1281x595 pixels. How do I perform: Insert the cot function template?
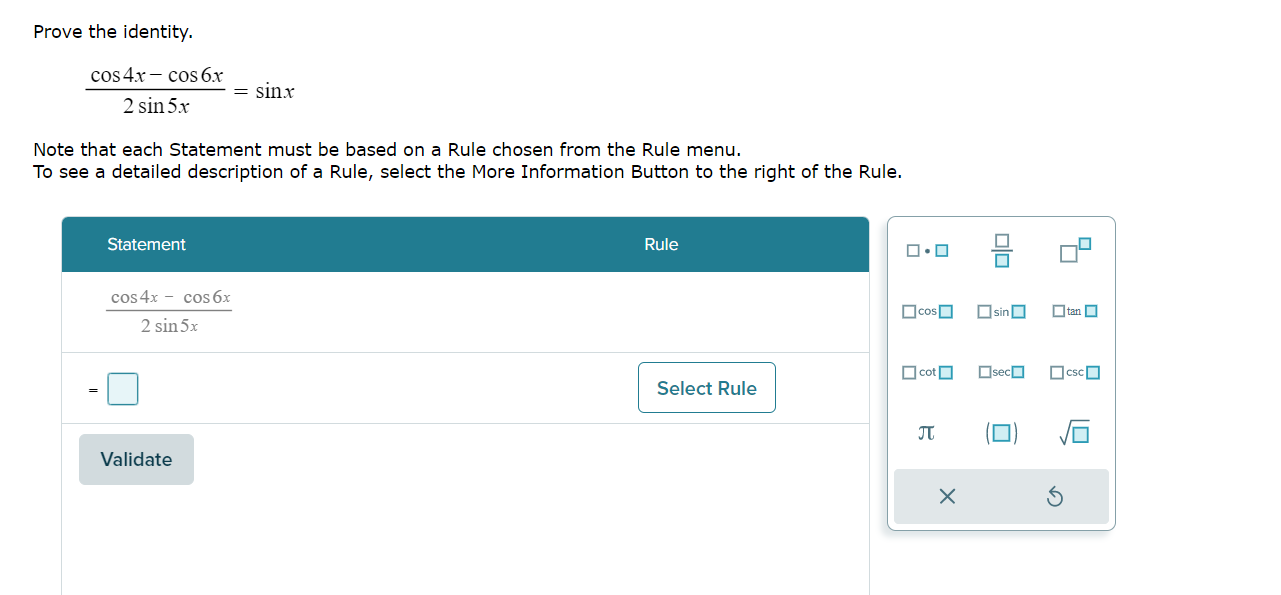[x=927, y=372]
